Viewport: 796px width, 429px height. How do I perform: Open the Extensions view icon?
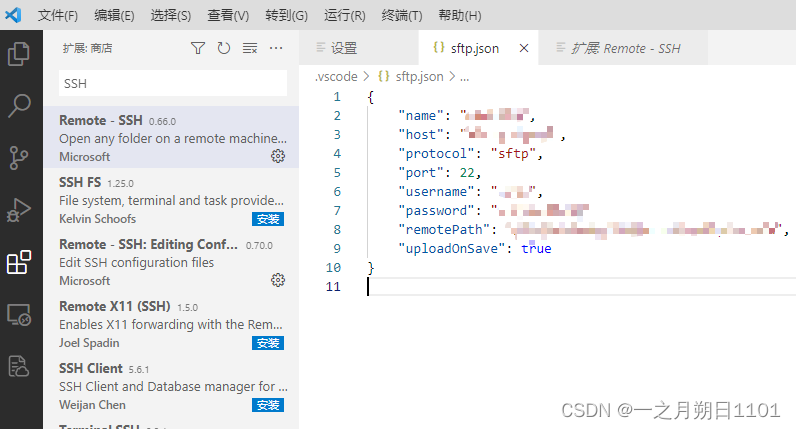coord(19,262)
